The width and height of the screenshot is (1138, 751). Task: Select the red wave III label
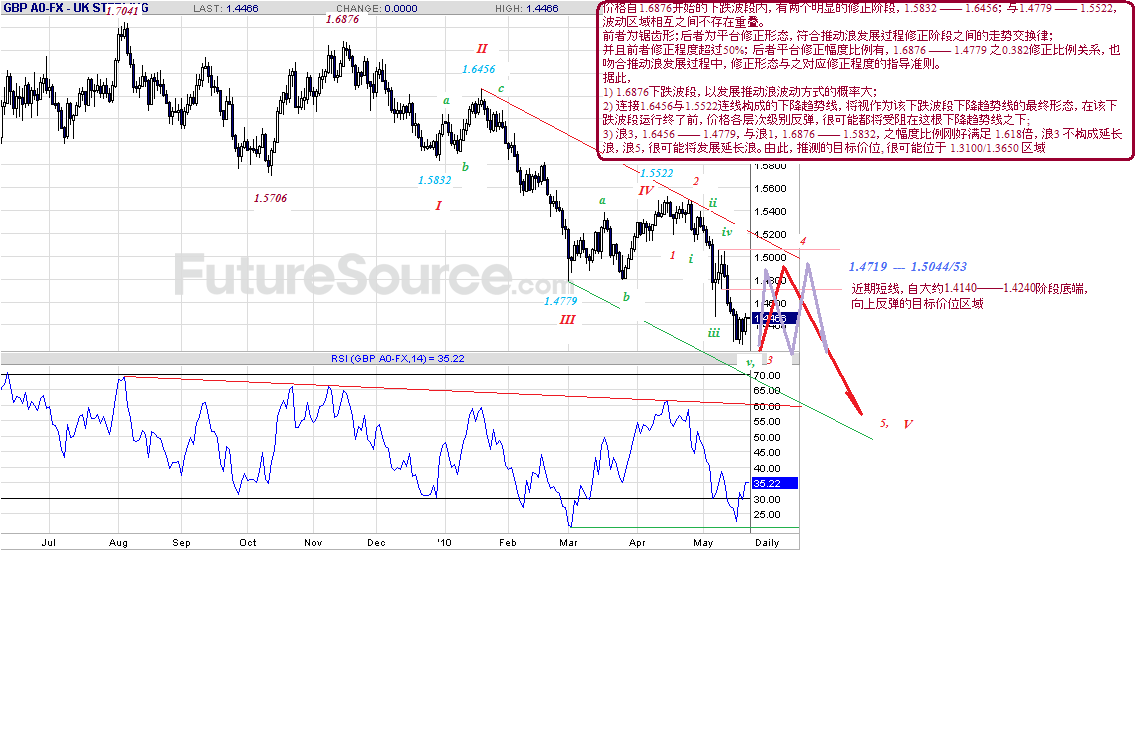click(x=567, y=319)
